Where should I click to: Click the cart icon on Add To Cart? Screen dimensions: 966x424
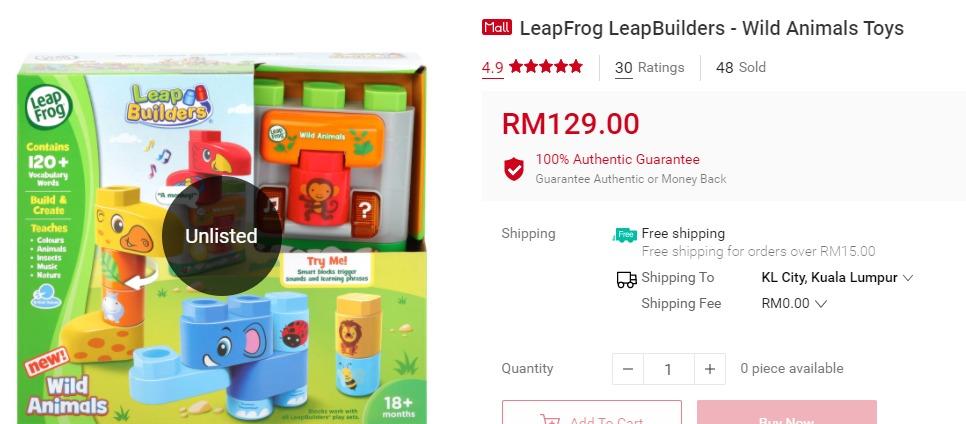pyautogui.click(x=550, y=419)
